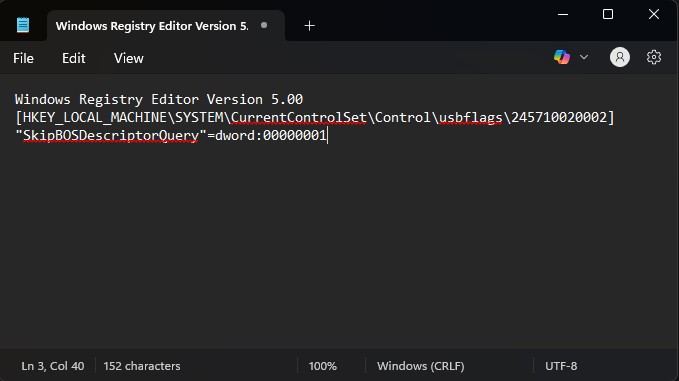Image resolution: width=679 pixels, height=381 pixels.
Task: Open the File menu
Action: pos(23,58)
